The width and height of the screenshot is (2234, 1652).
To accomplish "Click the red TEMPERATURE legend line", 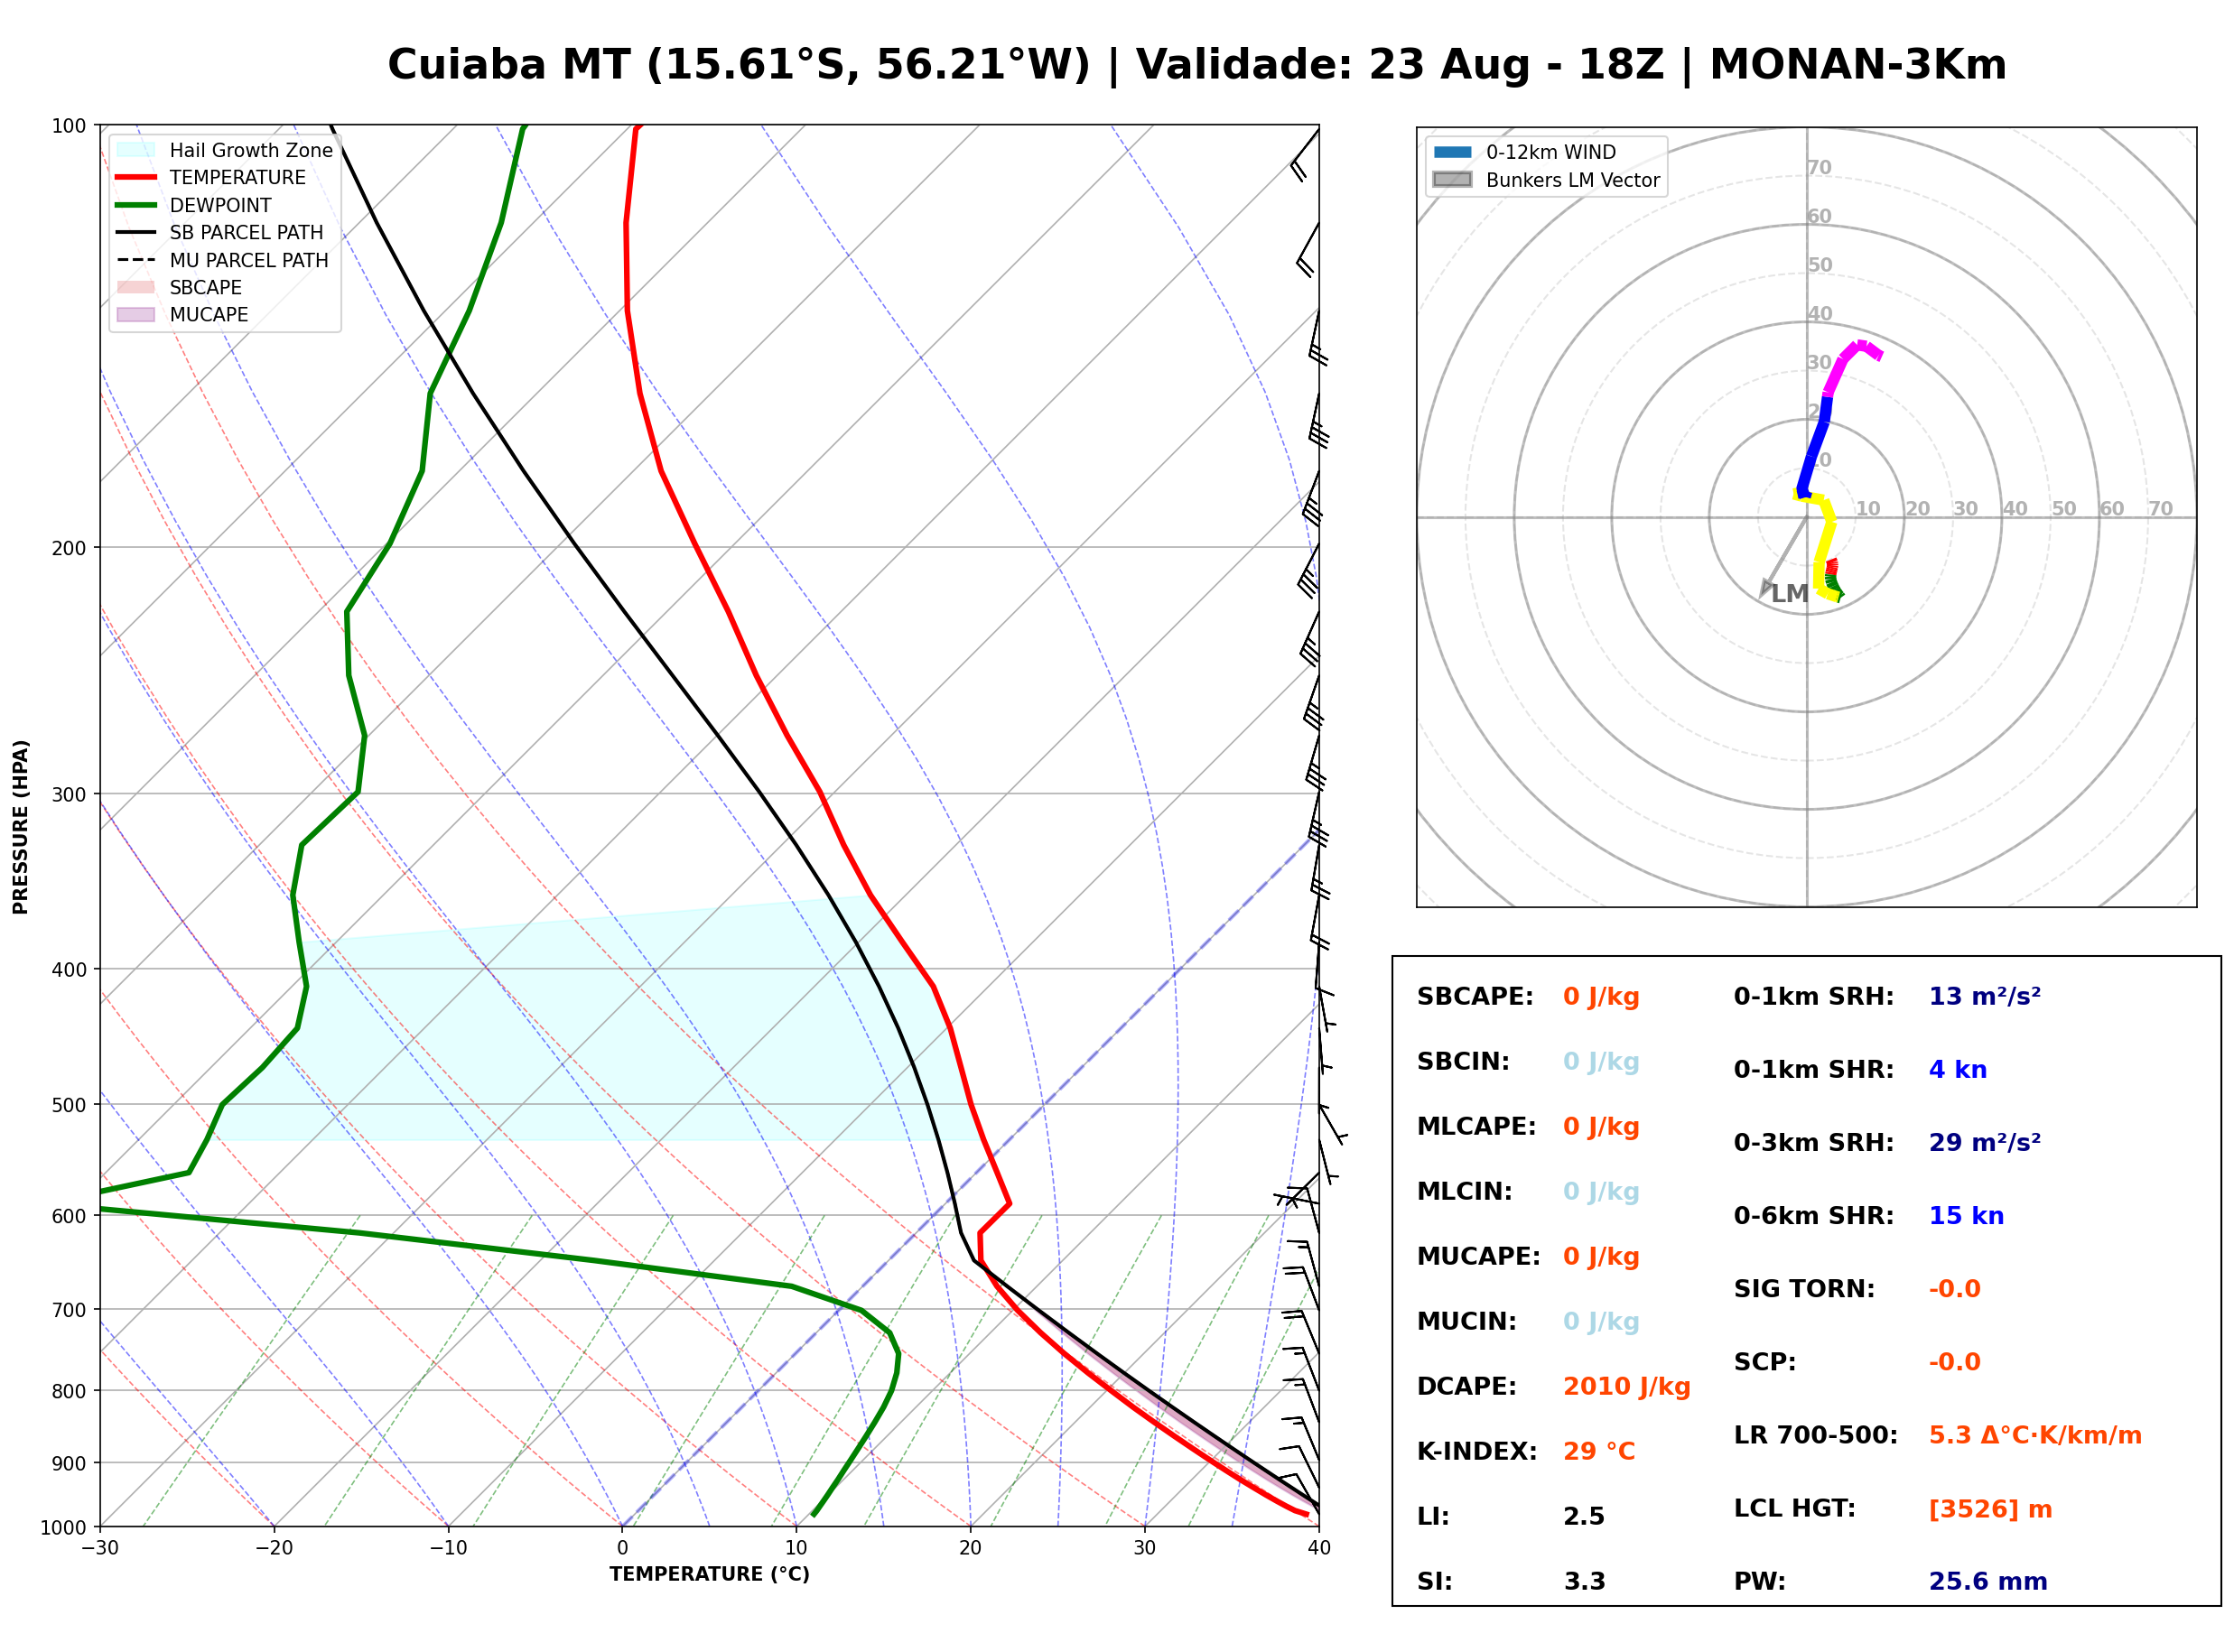I will point(136,177).
